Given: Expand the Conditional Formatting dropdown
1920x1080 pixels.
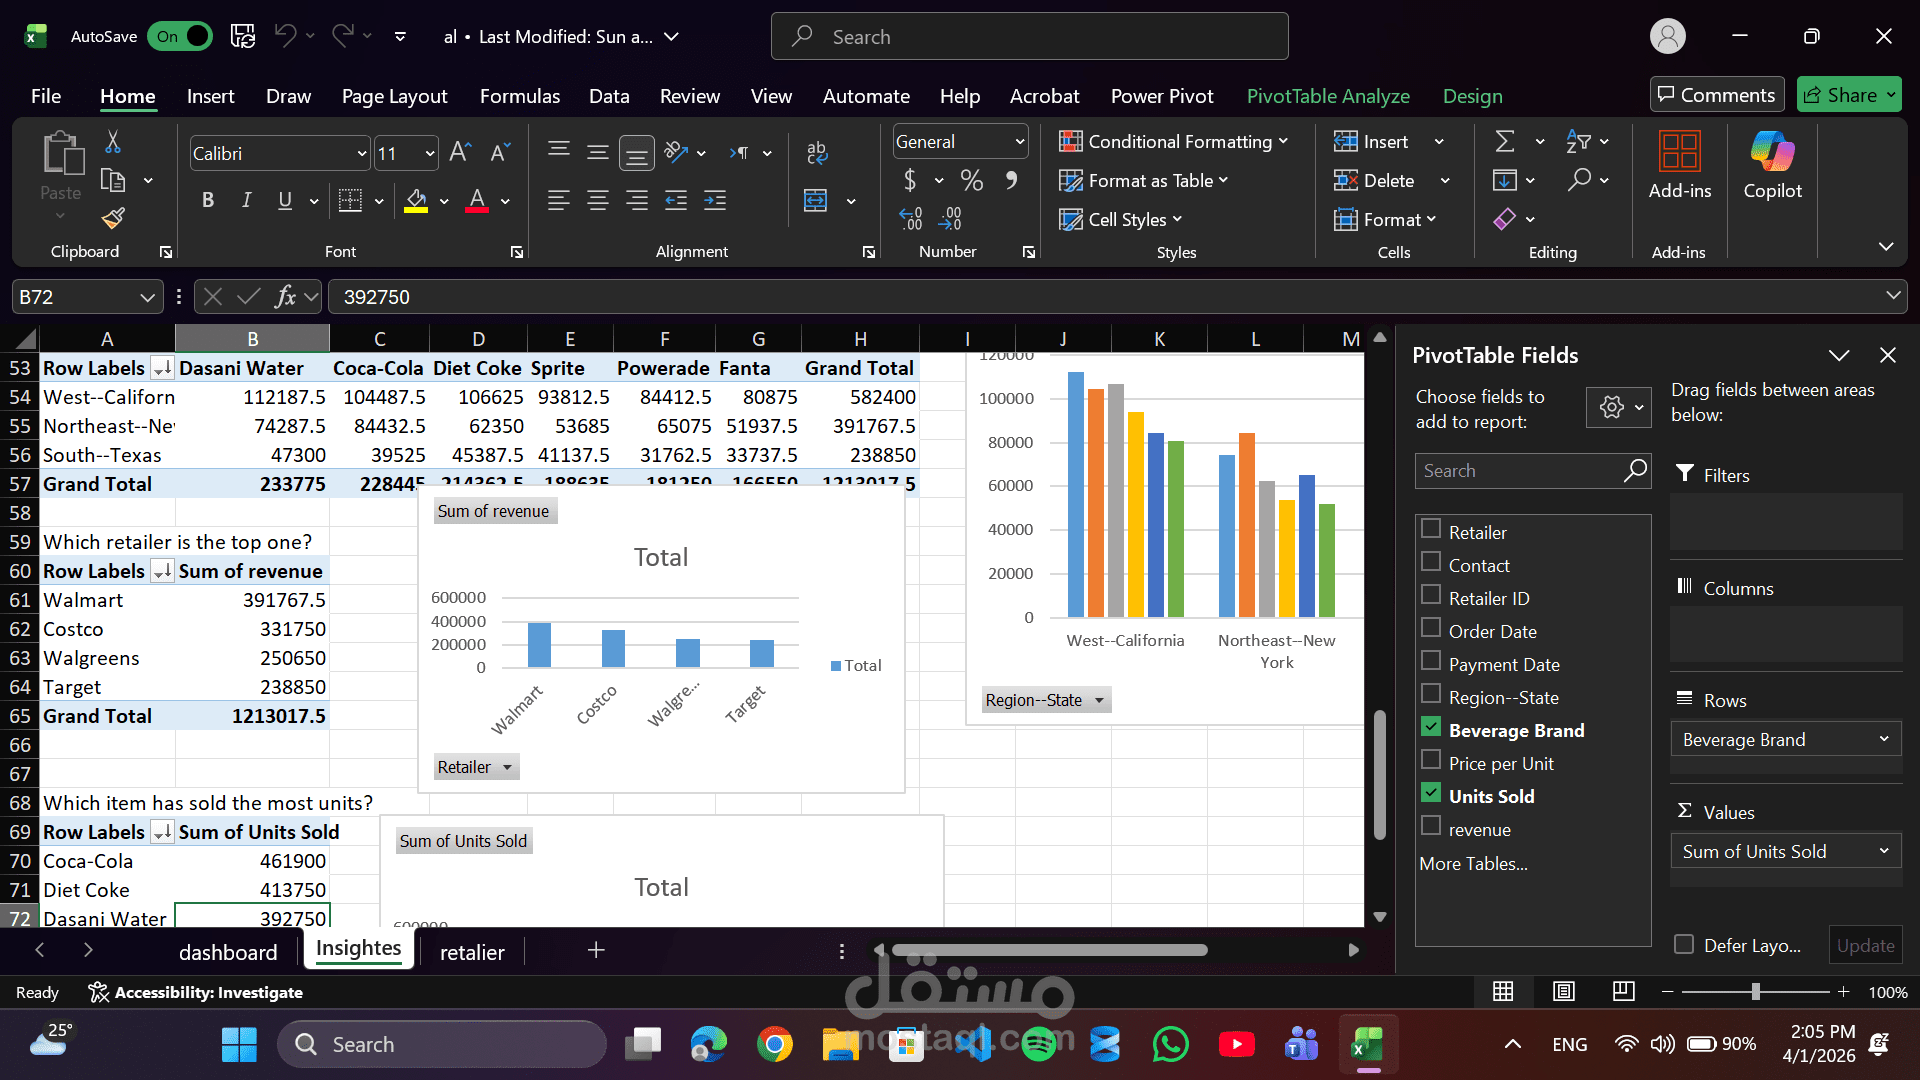Looking at the screenshot, I should (1283, 141).
